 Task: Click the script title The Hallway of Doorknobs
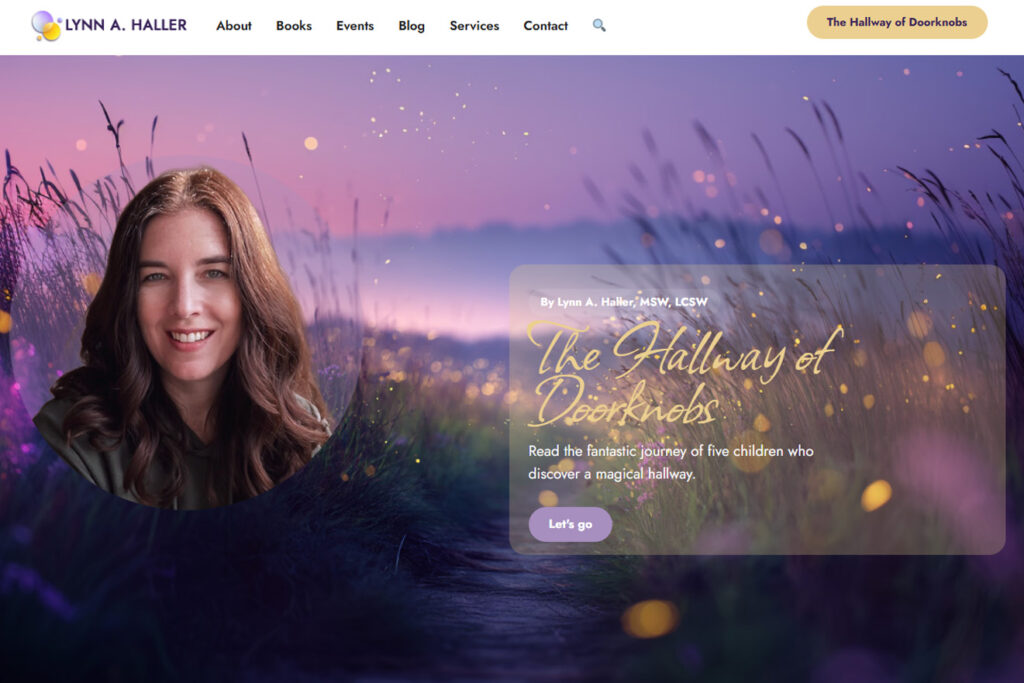point(684,373)
